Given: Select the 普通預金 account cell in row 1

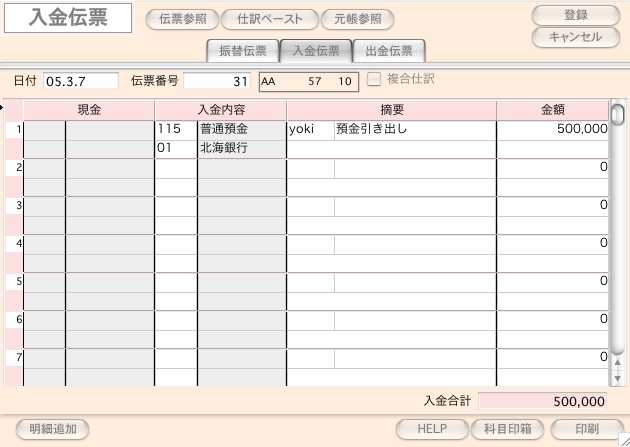Looking at the screenshot, I should [x=241, y=129].
